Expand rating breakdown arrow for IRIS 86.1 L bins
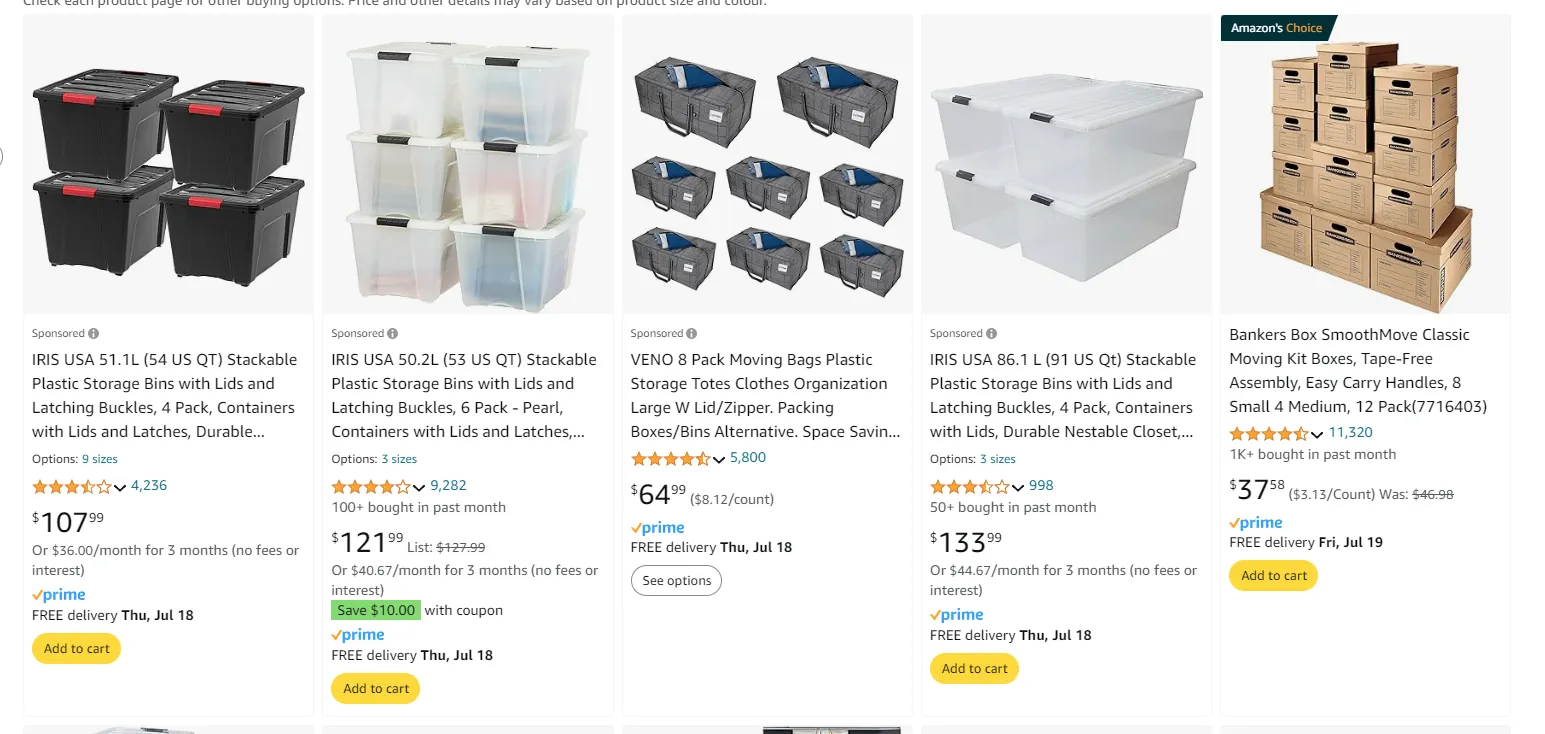The width and height of the screenshot is (1545, 734). coord(1018,488)
